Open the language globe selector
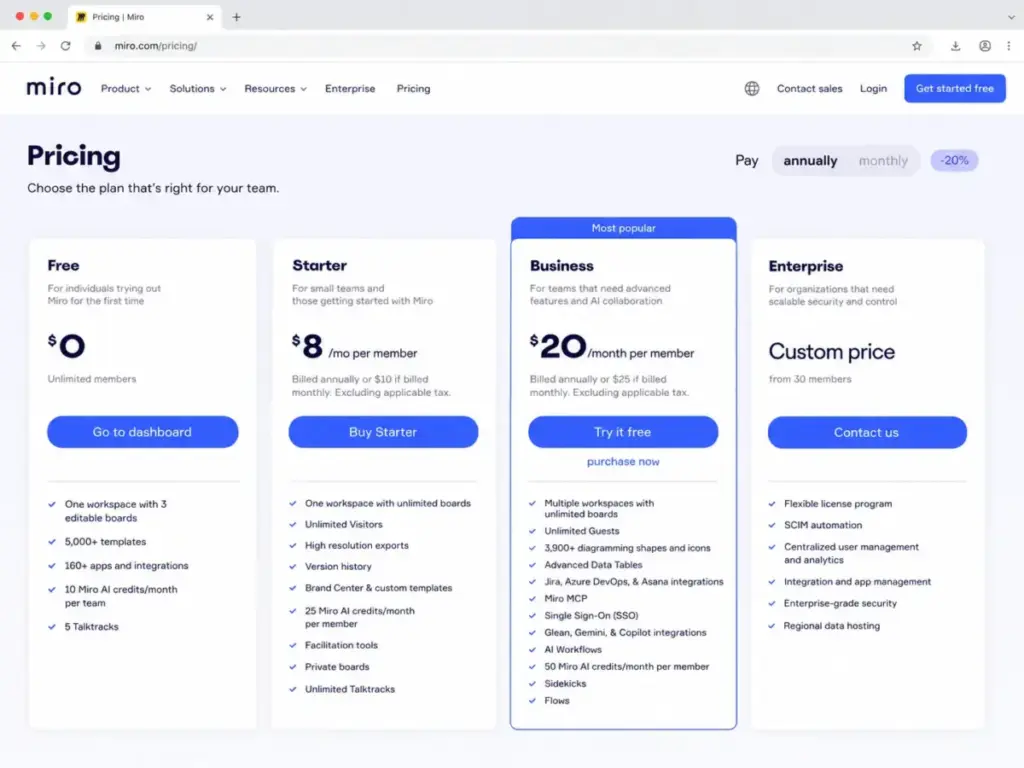The image size is (1024, 768). click(752, 88)
